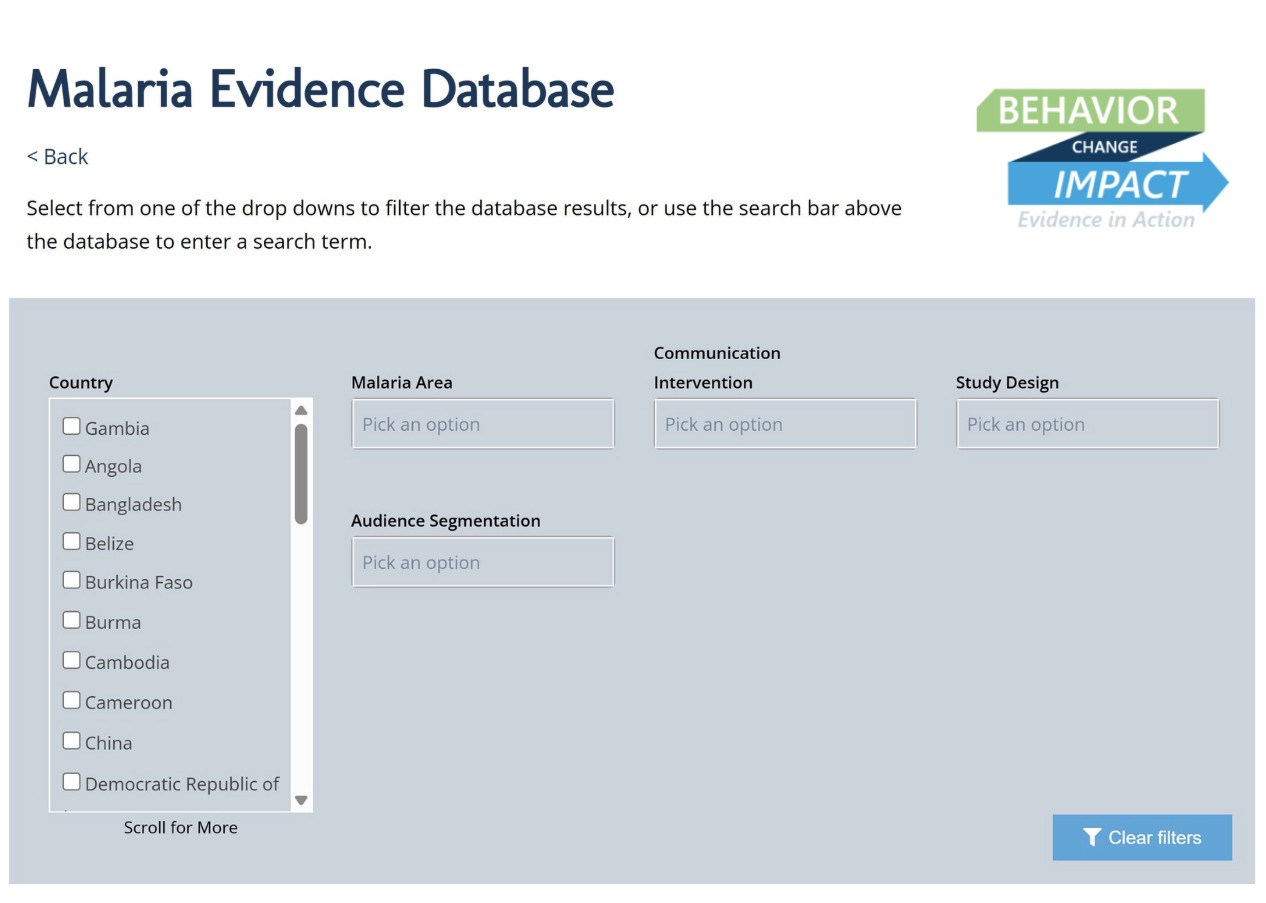Screen dimensions: 1266x903
Task: Click the country list scrollbar thumb
Action: [x=301, y=474]
